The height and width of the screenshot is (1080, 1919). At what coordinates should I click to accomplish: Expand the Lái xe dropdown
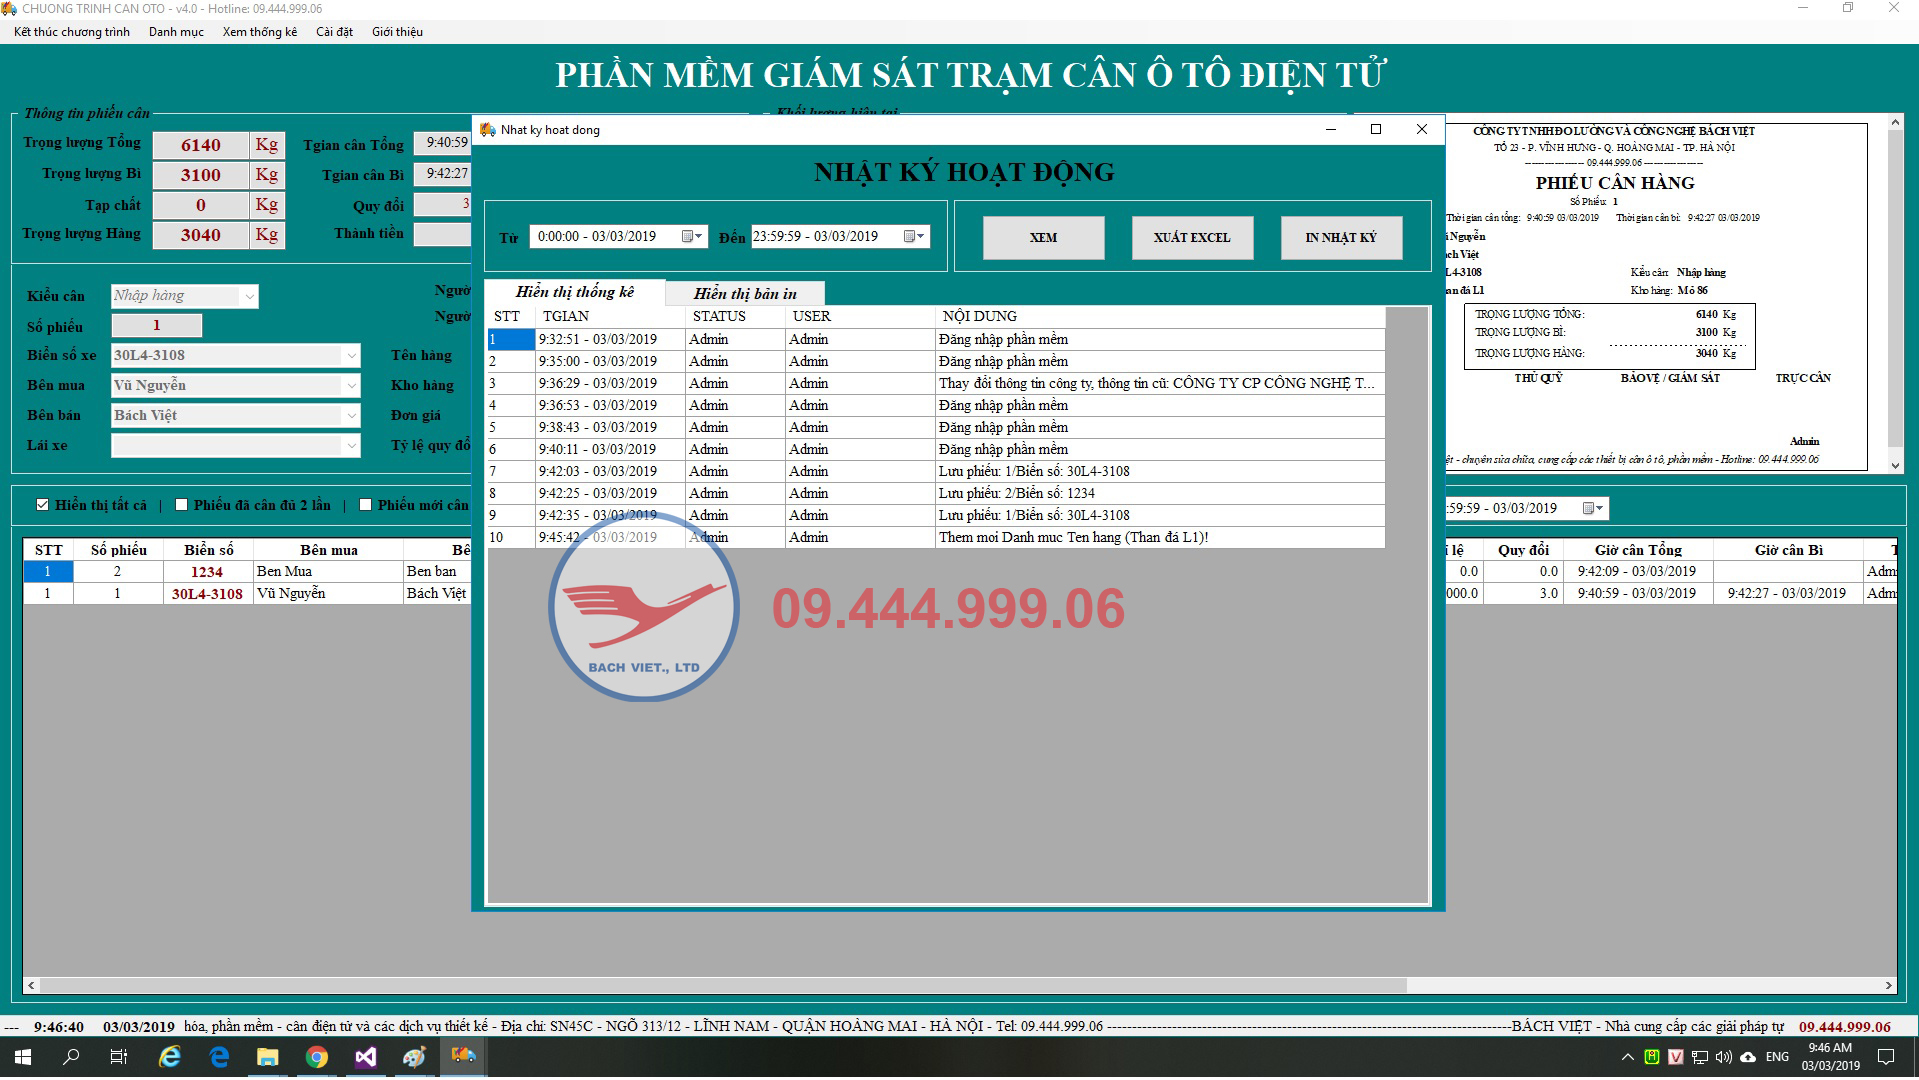(x=351, y=446)
